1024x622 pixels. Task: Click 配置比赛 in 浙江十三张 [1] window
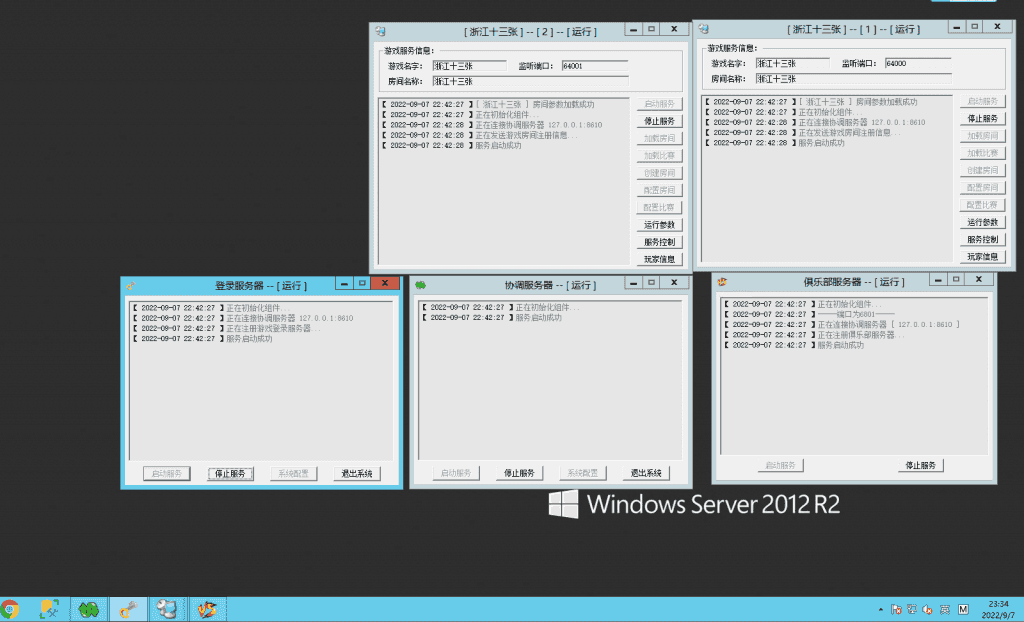[x=982, y=205]
